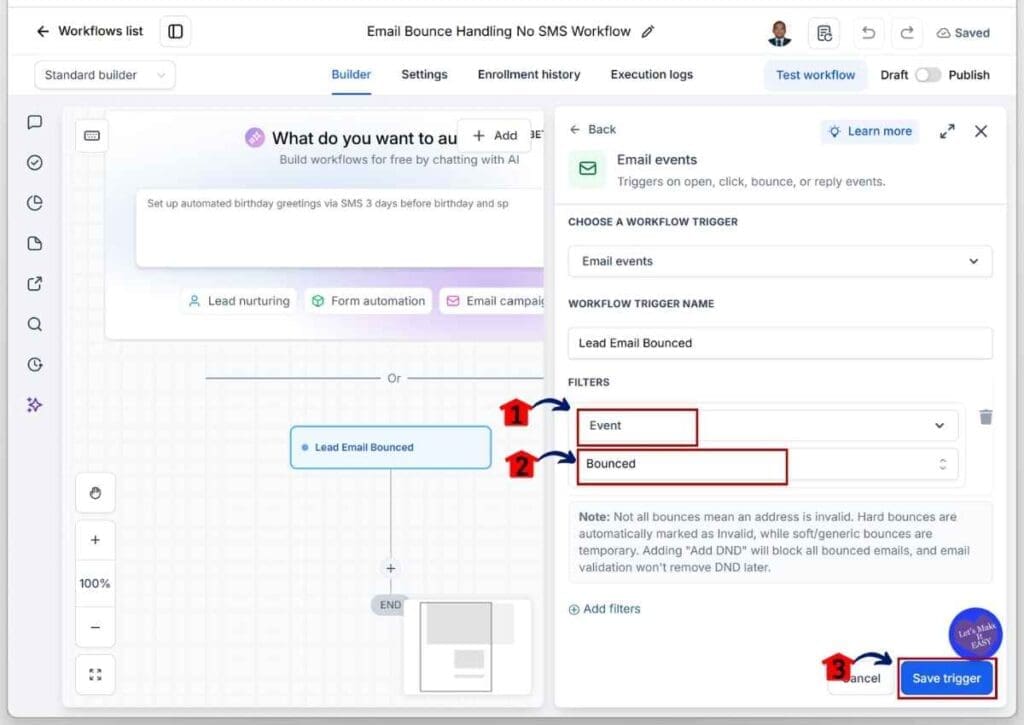Viewport: 1024px width, 725px height.
Task: Open the Enrollment history tab
Action: point(529,74)
